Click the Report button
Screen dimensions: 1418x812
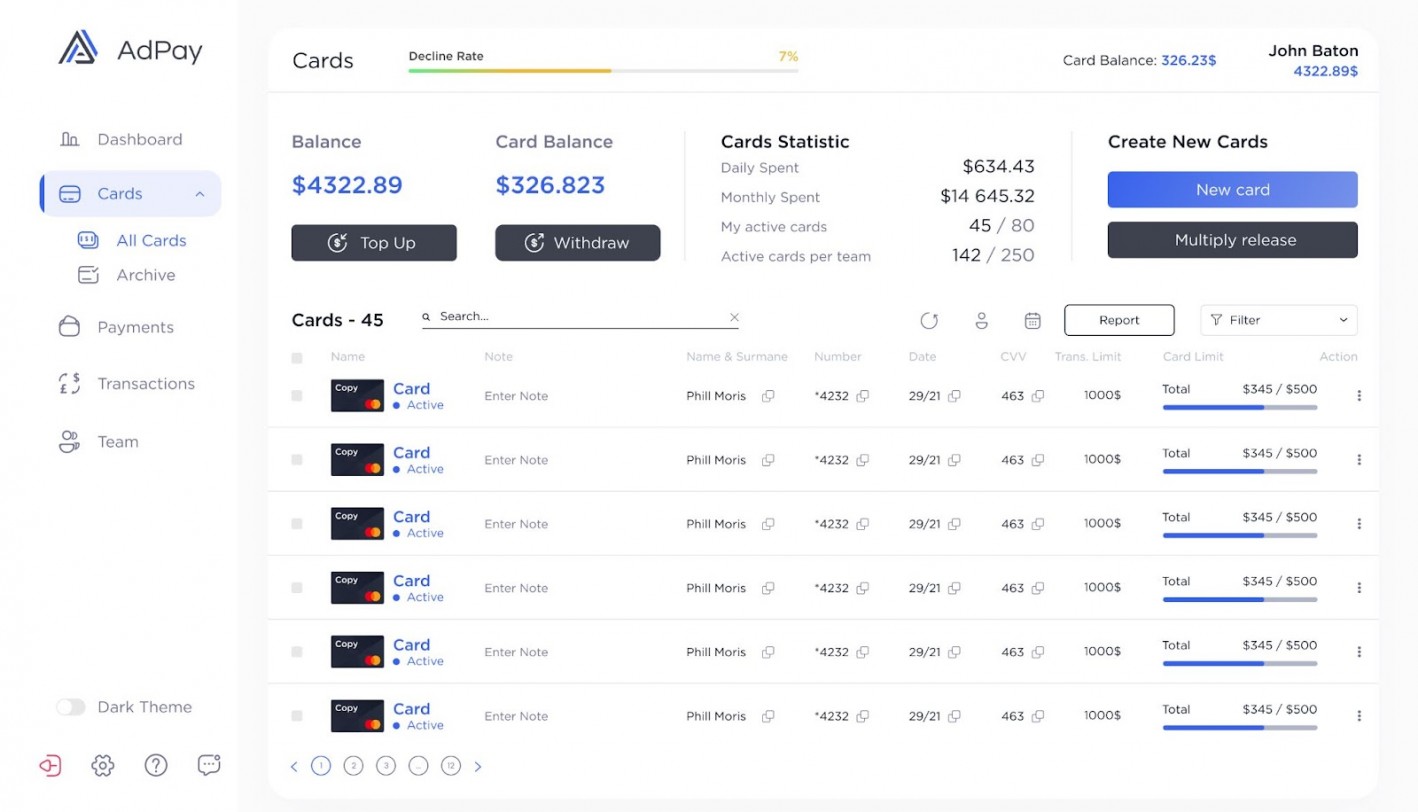point(1119,320)
